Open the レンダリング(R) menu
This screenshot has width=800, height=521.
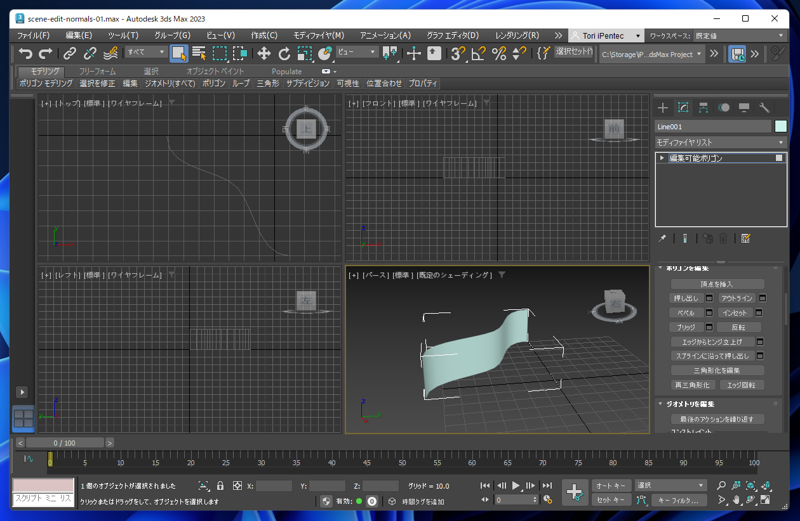[x=517, y=35]
